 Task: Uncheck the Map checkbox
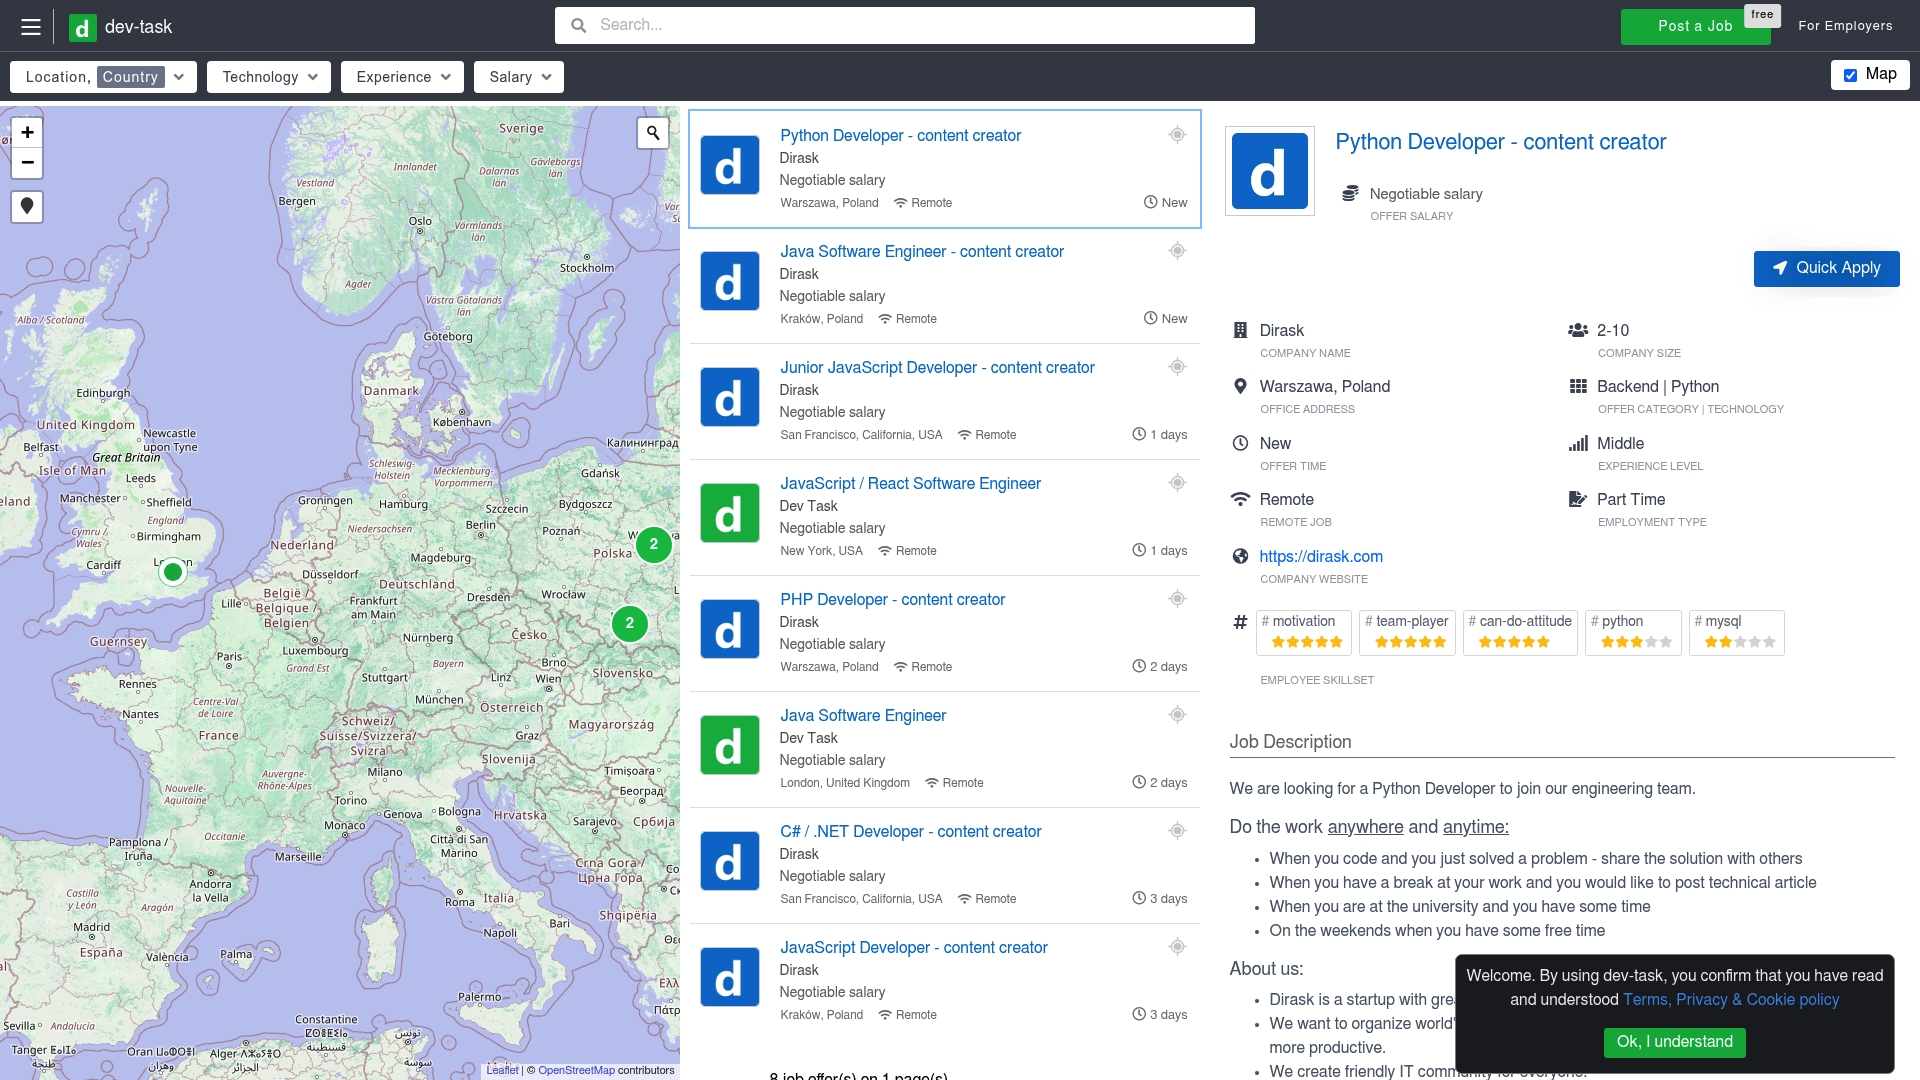point(1849,74)
